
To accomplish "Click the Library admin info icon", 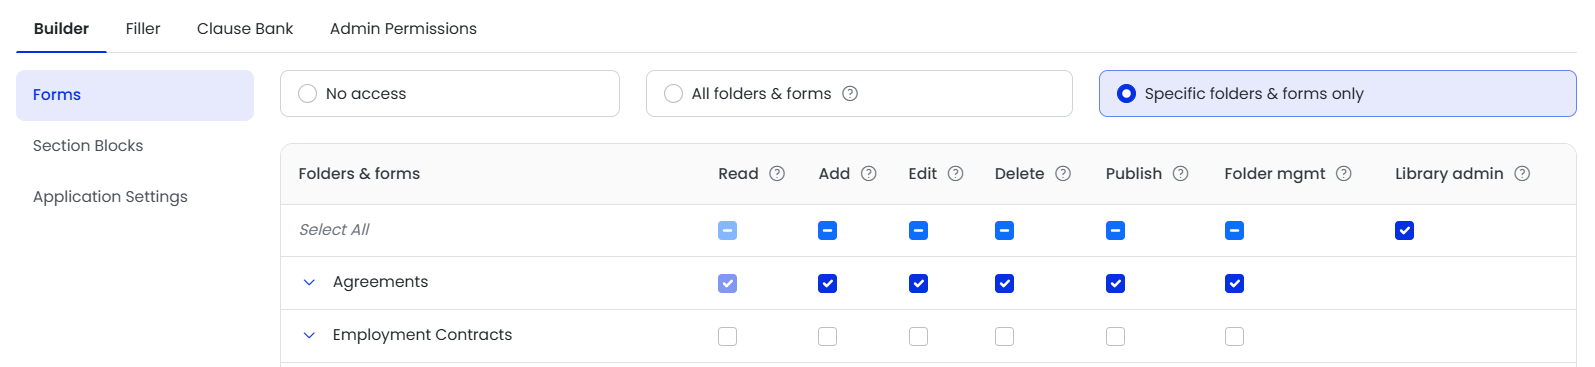I will pyautogui.click(x=1522, y=174).
